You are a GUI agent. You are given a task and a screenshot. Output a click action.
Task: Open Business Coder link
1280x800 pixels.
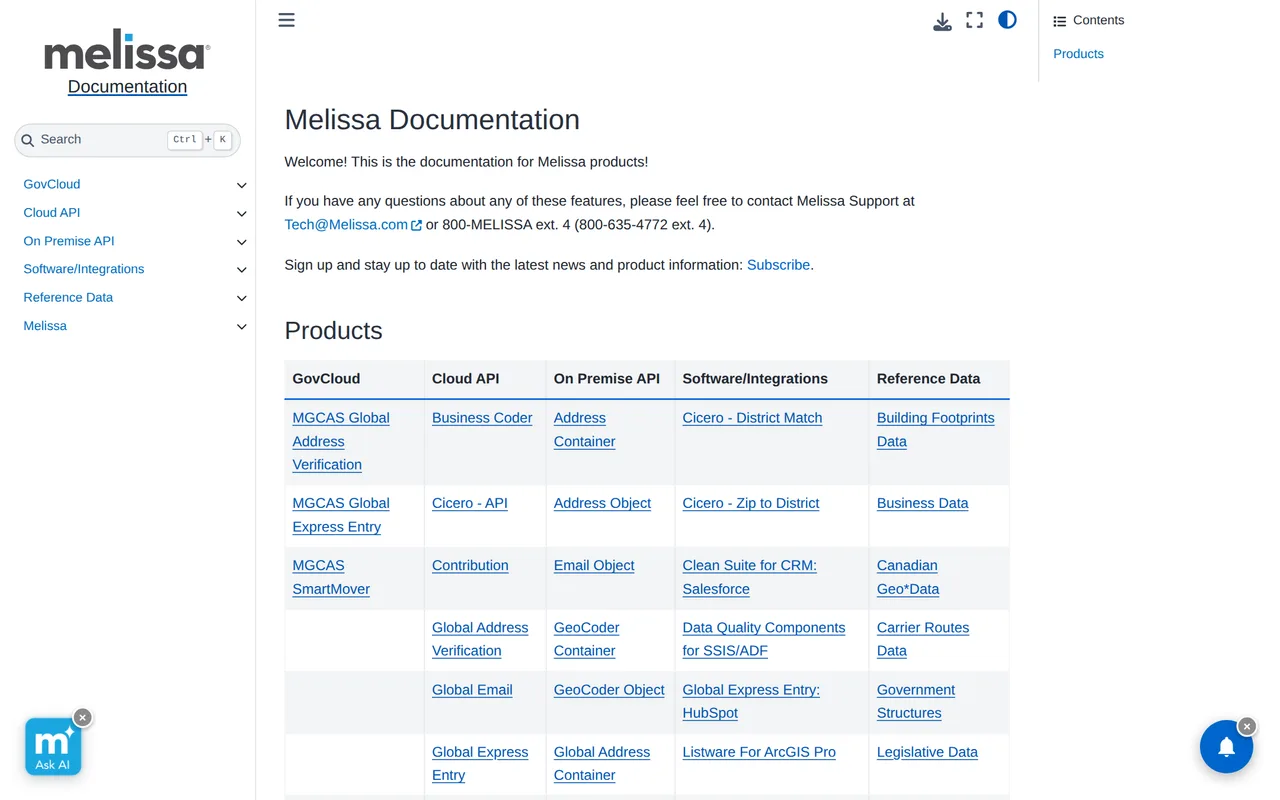(x=482, y=418)
